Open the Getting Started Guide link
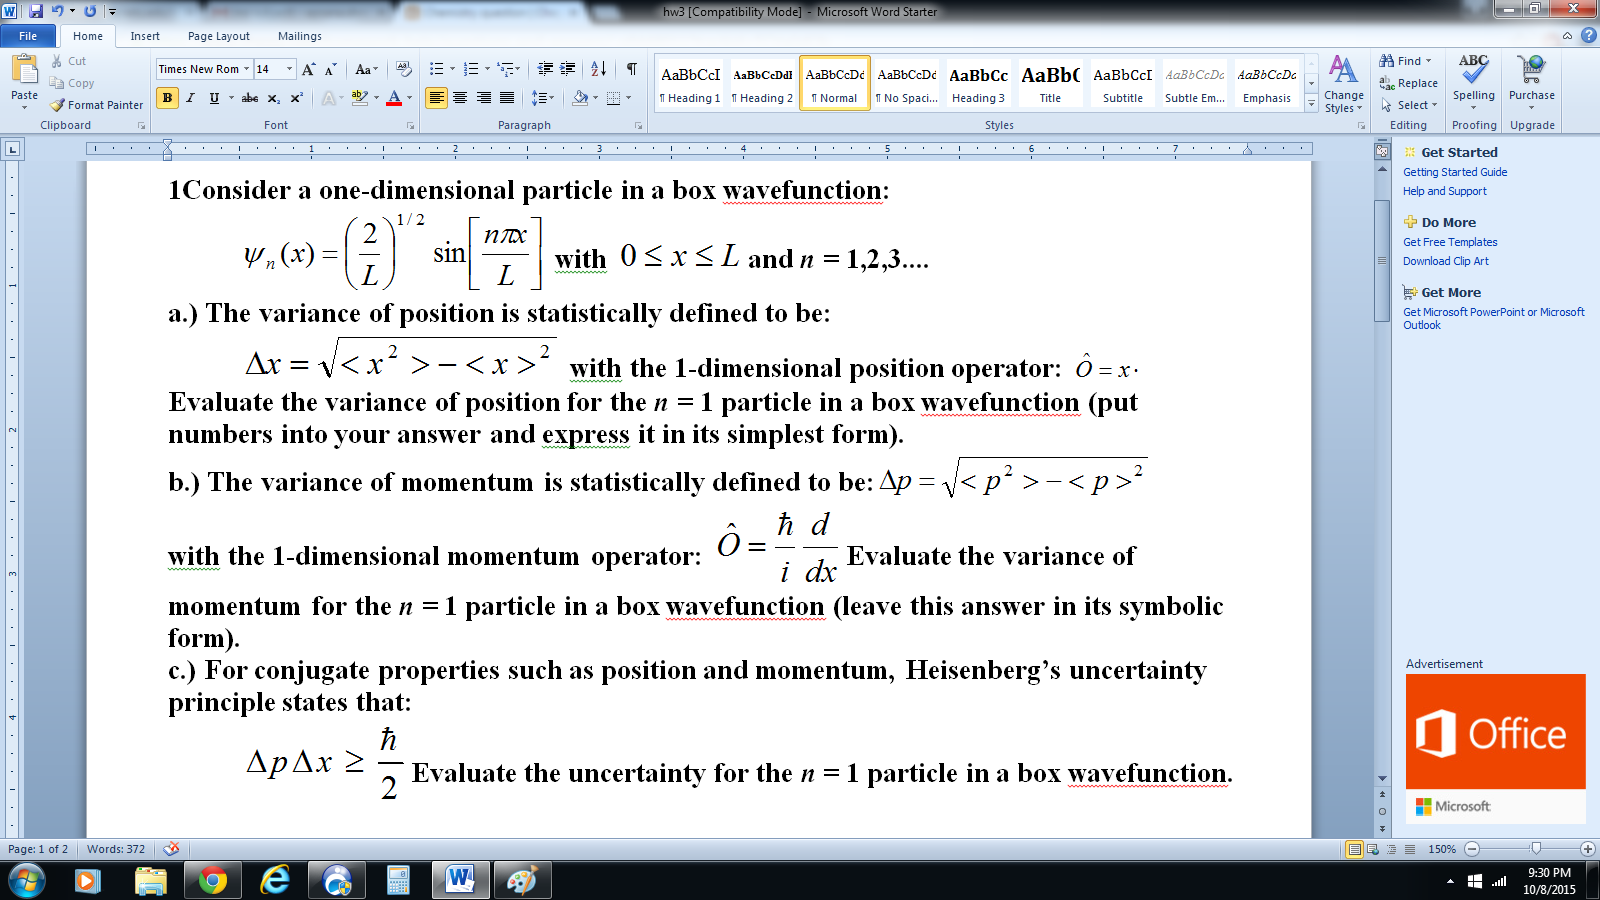Screen dimensions: 1600x900 (1454, 172)
